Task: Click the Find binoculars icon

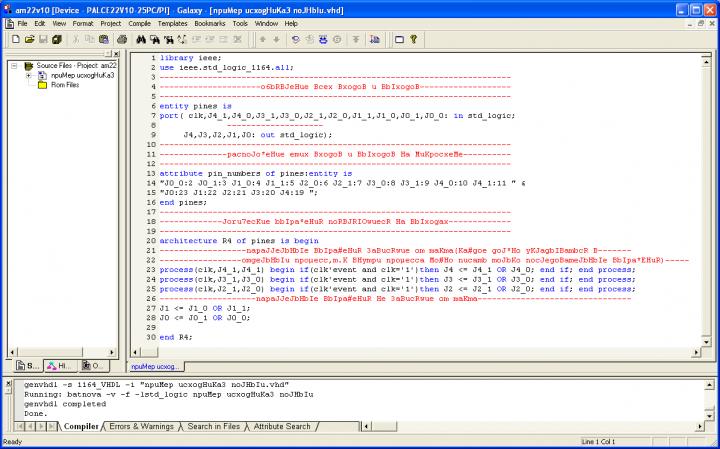Action: coord(141,39)
